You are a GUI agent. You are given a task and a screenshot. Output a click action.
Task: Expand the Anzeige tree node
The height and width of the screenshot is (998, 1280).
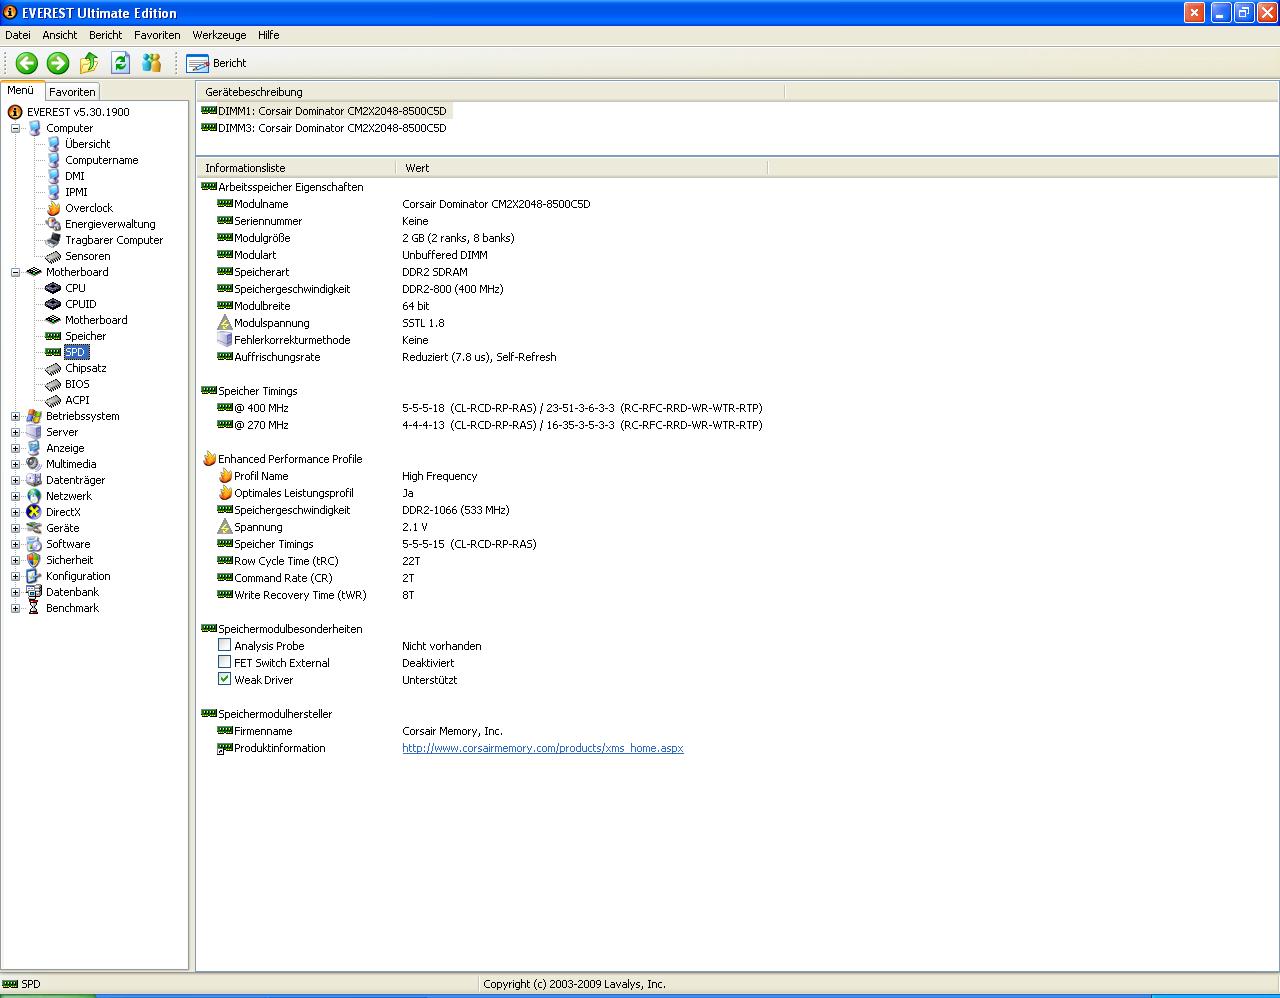coord(16,448)
